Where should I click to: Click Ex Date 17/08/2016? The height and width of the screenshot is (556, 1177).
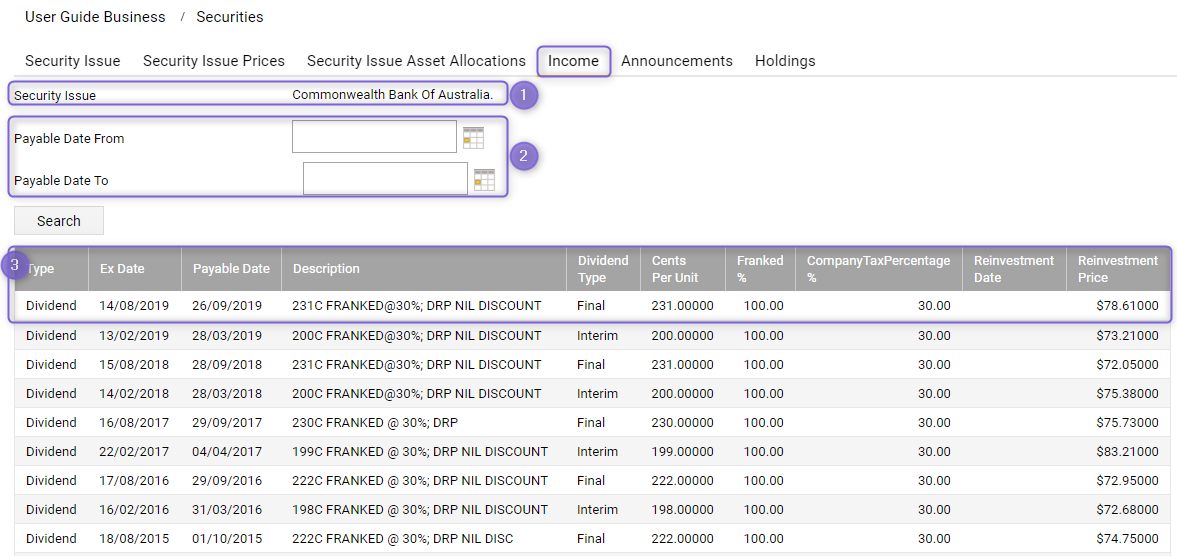coord(134,481)
